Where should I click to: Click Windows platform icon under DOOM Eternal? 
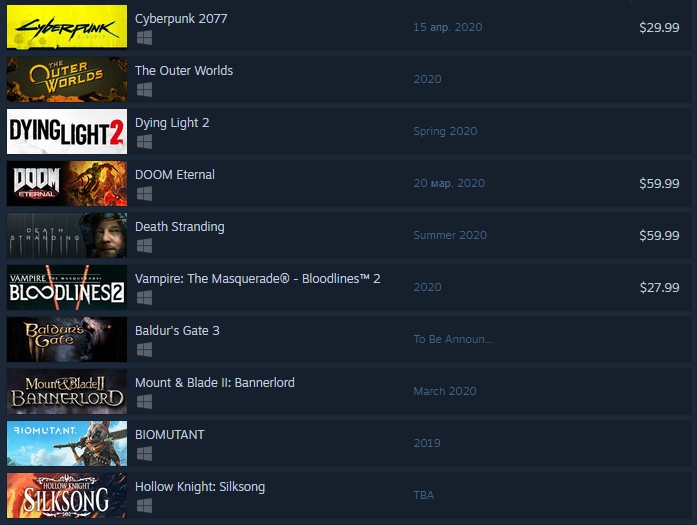(x=144, y=194)
